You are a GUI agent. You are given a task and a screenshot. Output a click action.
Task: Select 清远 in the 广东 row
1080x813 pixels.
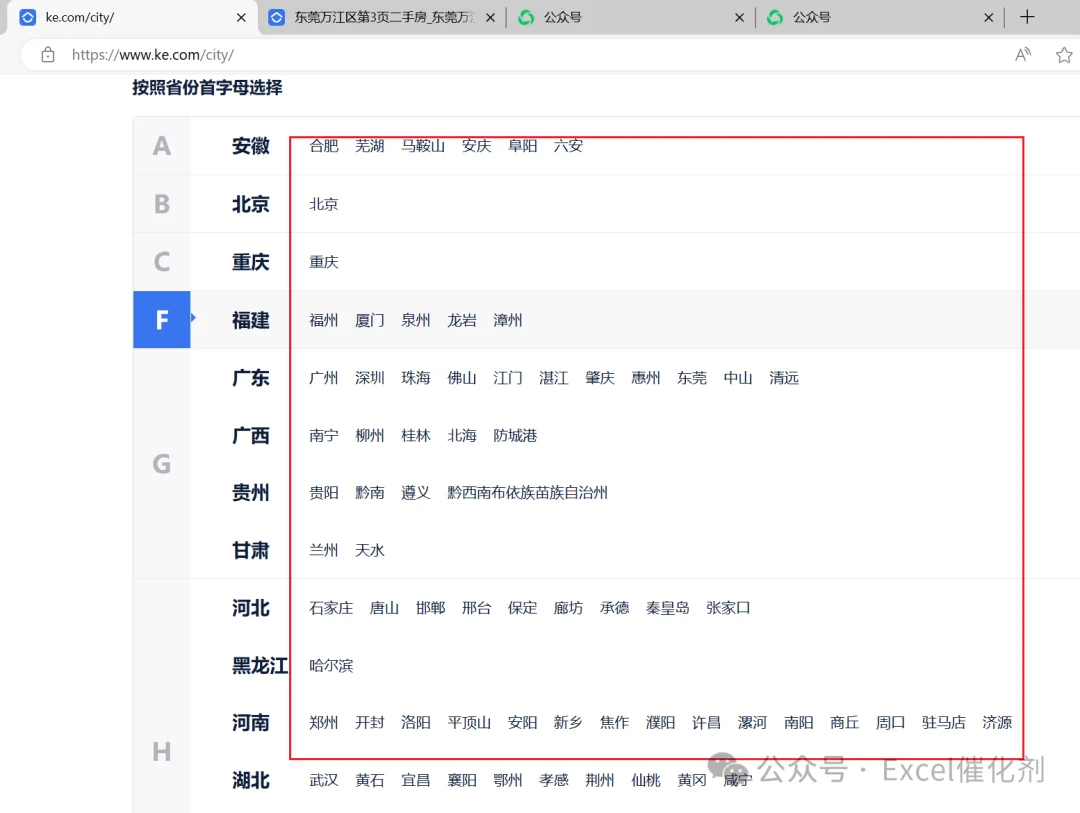784,378
